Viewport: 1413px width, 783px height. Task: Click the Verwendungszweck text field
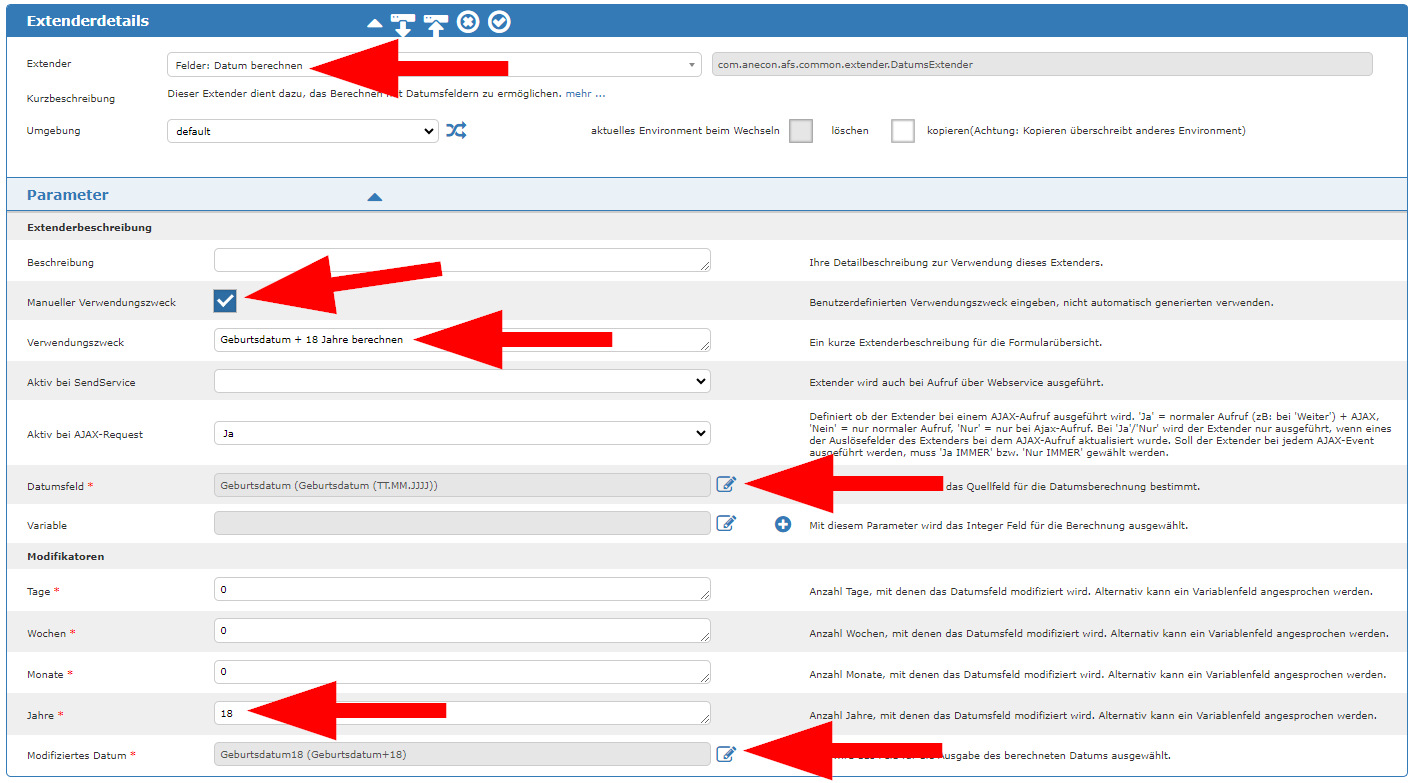462,340
